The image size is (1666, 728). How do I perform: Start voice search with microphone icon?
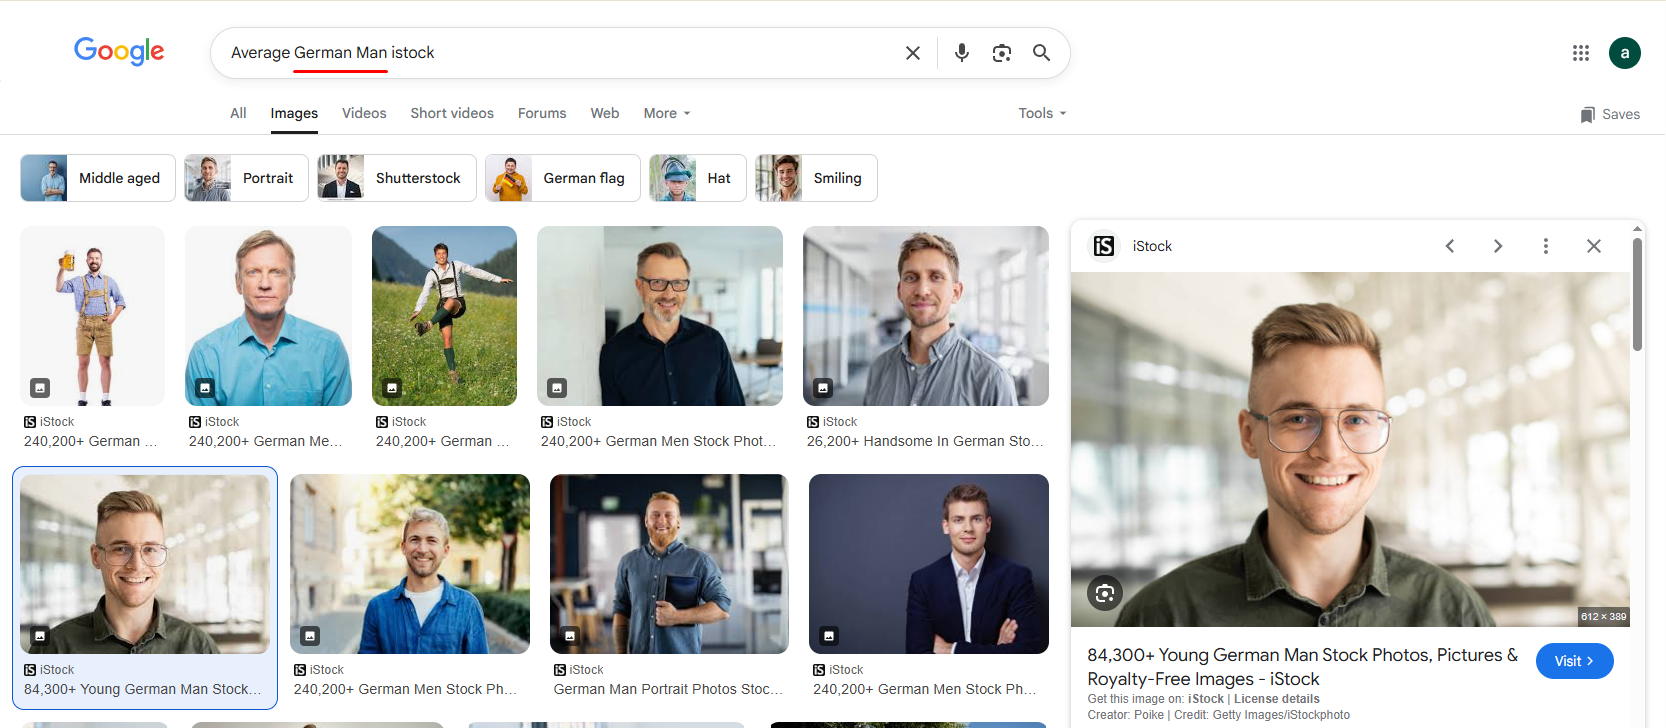pos(961,53)
